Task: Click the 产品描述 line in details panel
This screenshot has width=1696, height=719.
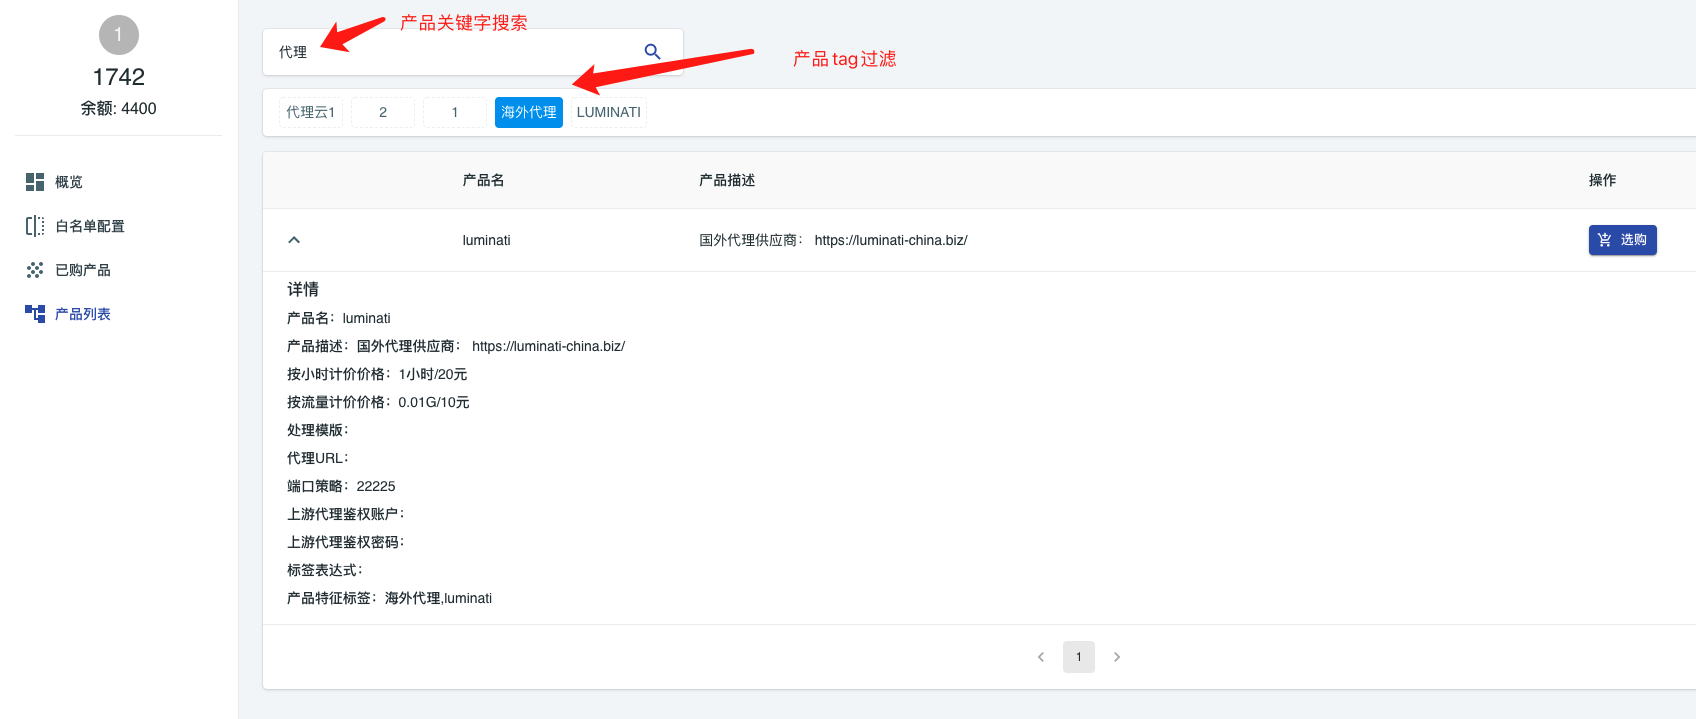Action: pos(456,346)
